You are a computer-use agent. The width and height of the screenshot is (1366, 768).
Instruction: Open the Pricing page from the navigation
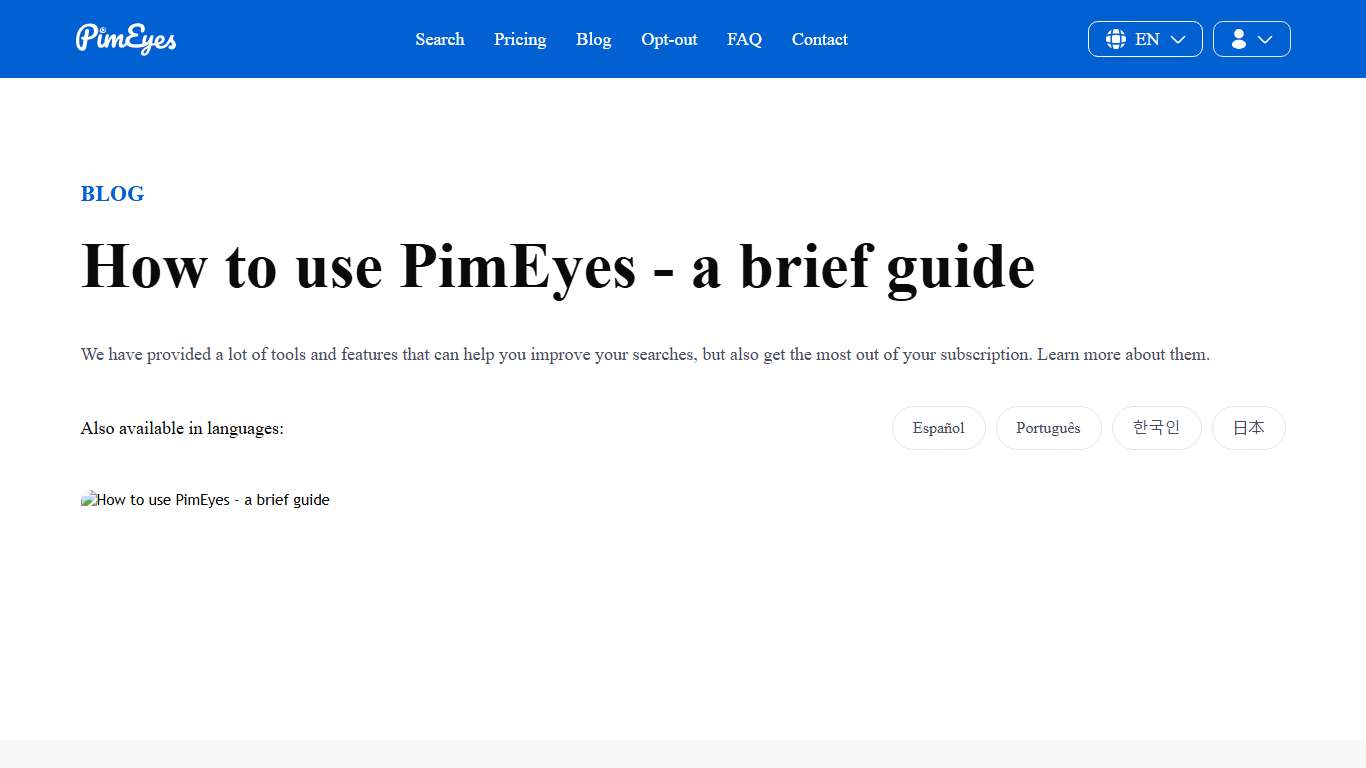click(519, 39)
